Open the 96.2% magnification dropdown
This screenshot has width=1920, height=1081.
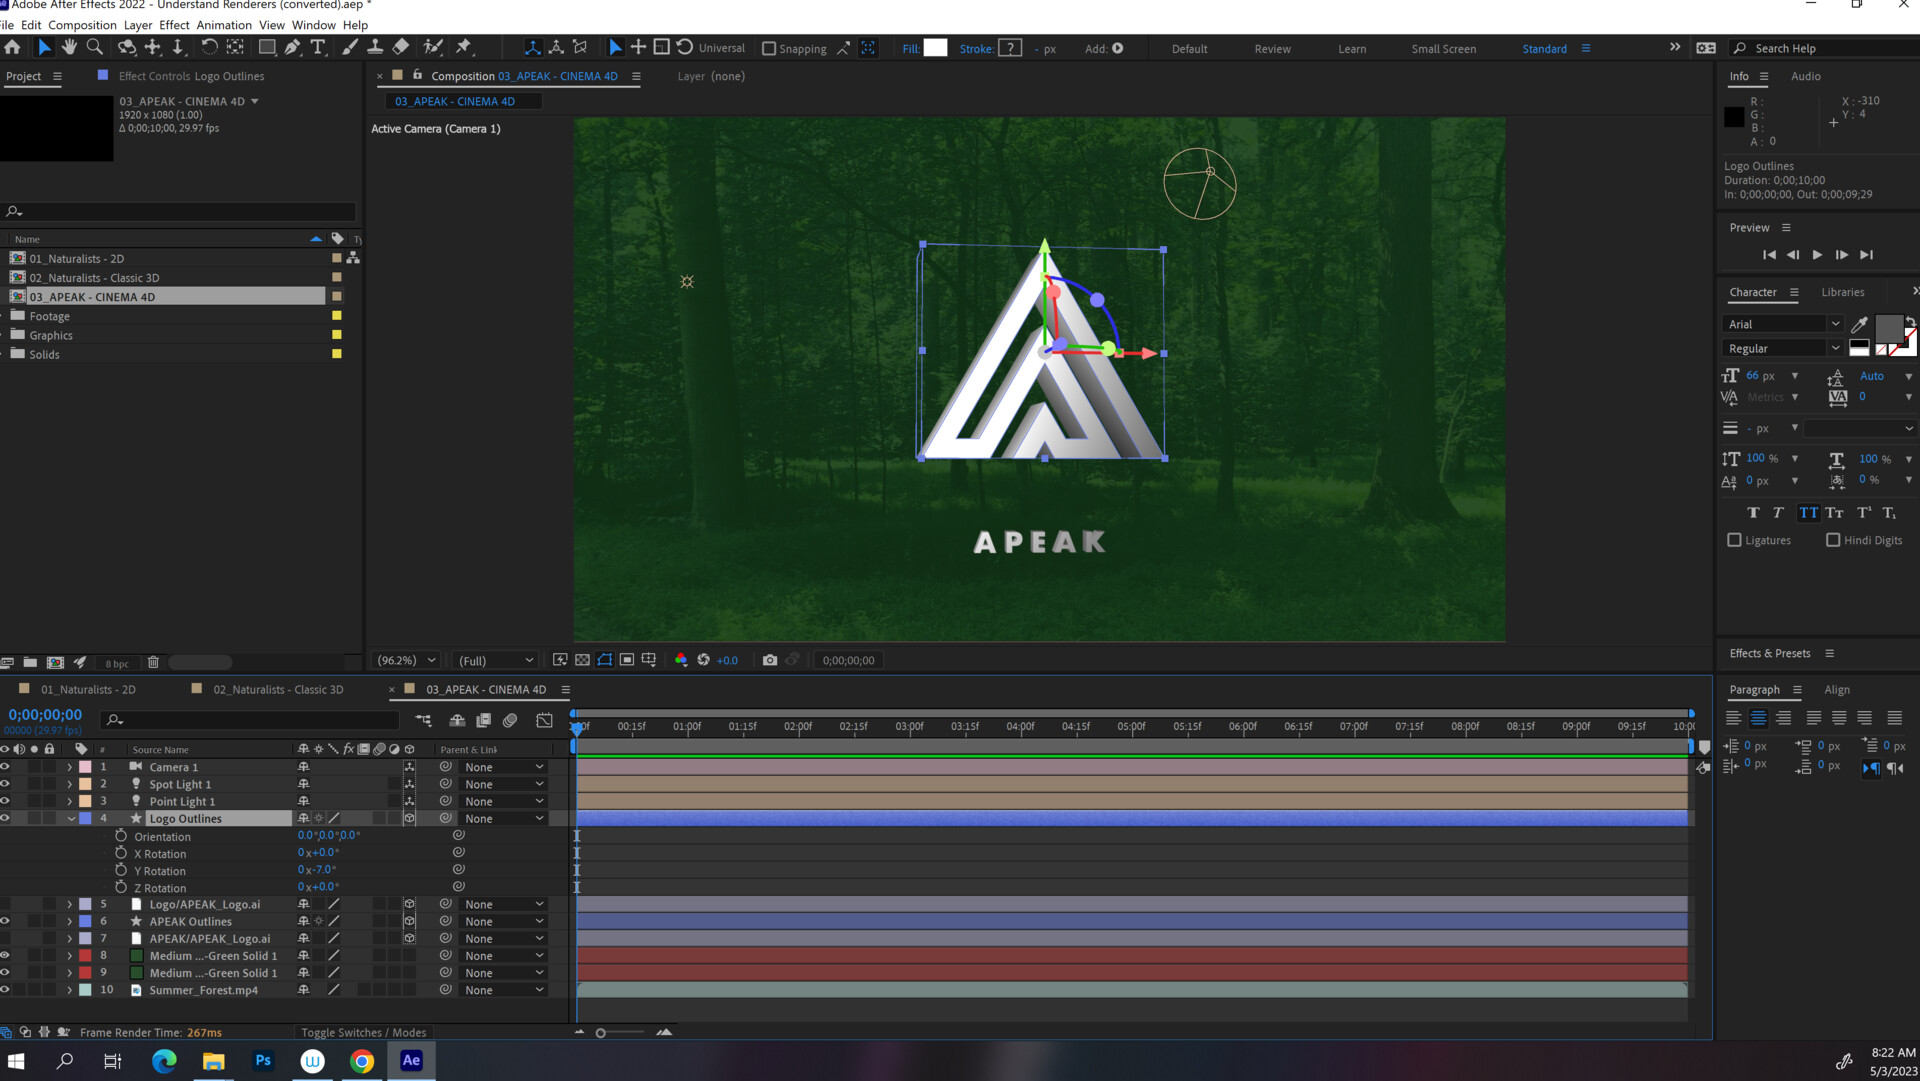(x=403, y=660)
